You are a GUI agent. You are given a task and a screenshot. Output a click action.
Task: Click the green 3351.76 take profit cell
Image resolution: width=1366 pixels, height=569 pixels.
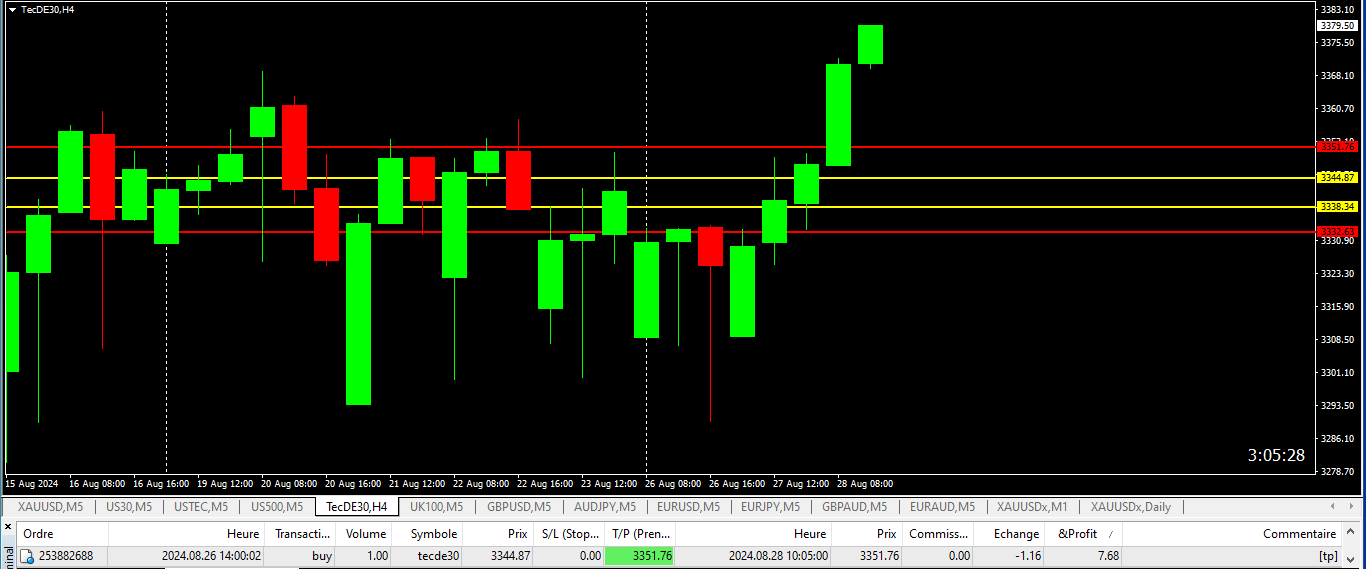coord(641,556)
